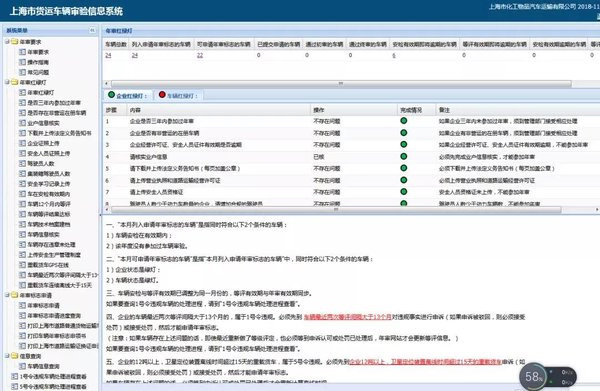Click the 车辆信息查询 page icon

point(23,366)
